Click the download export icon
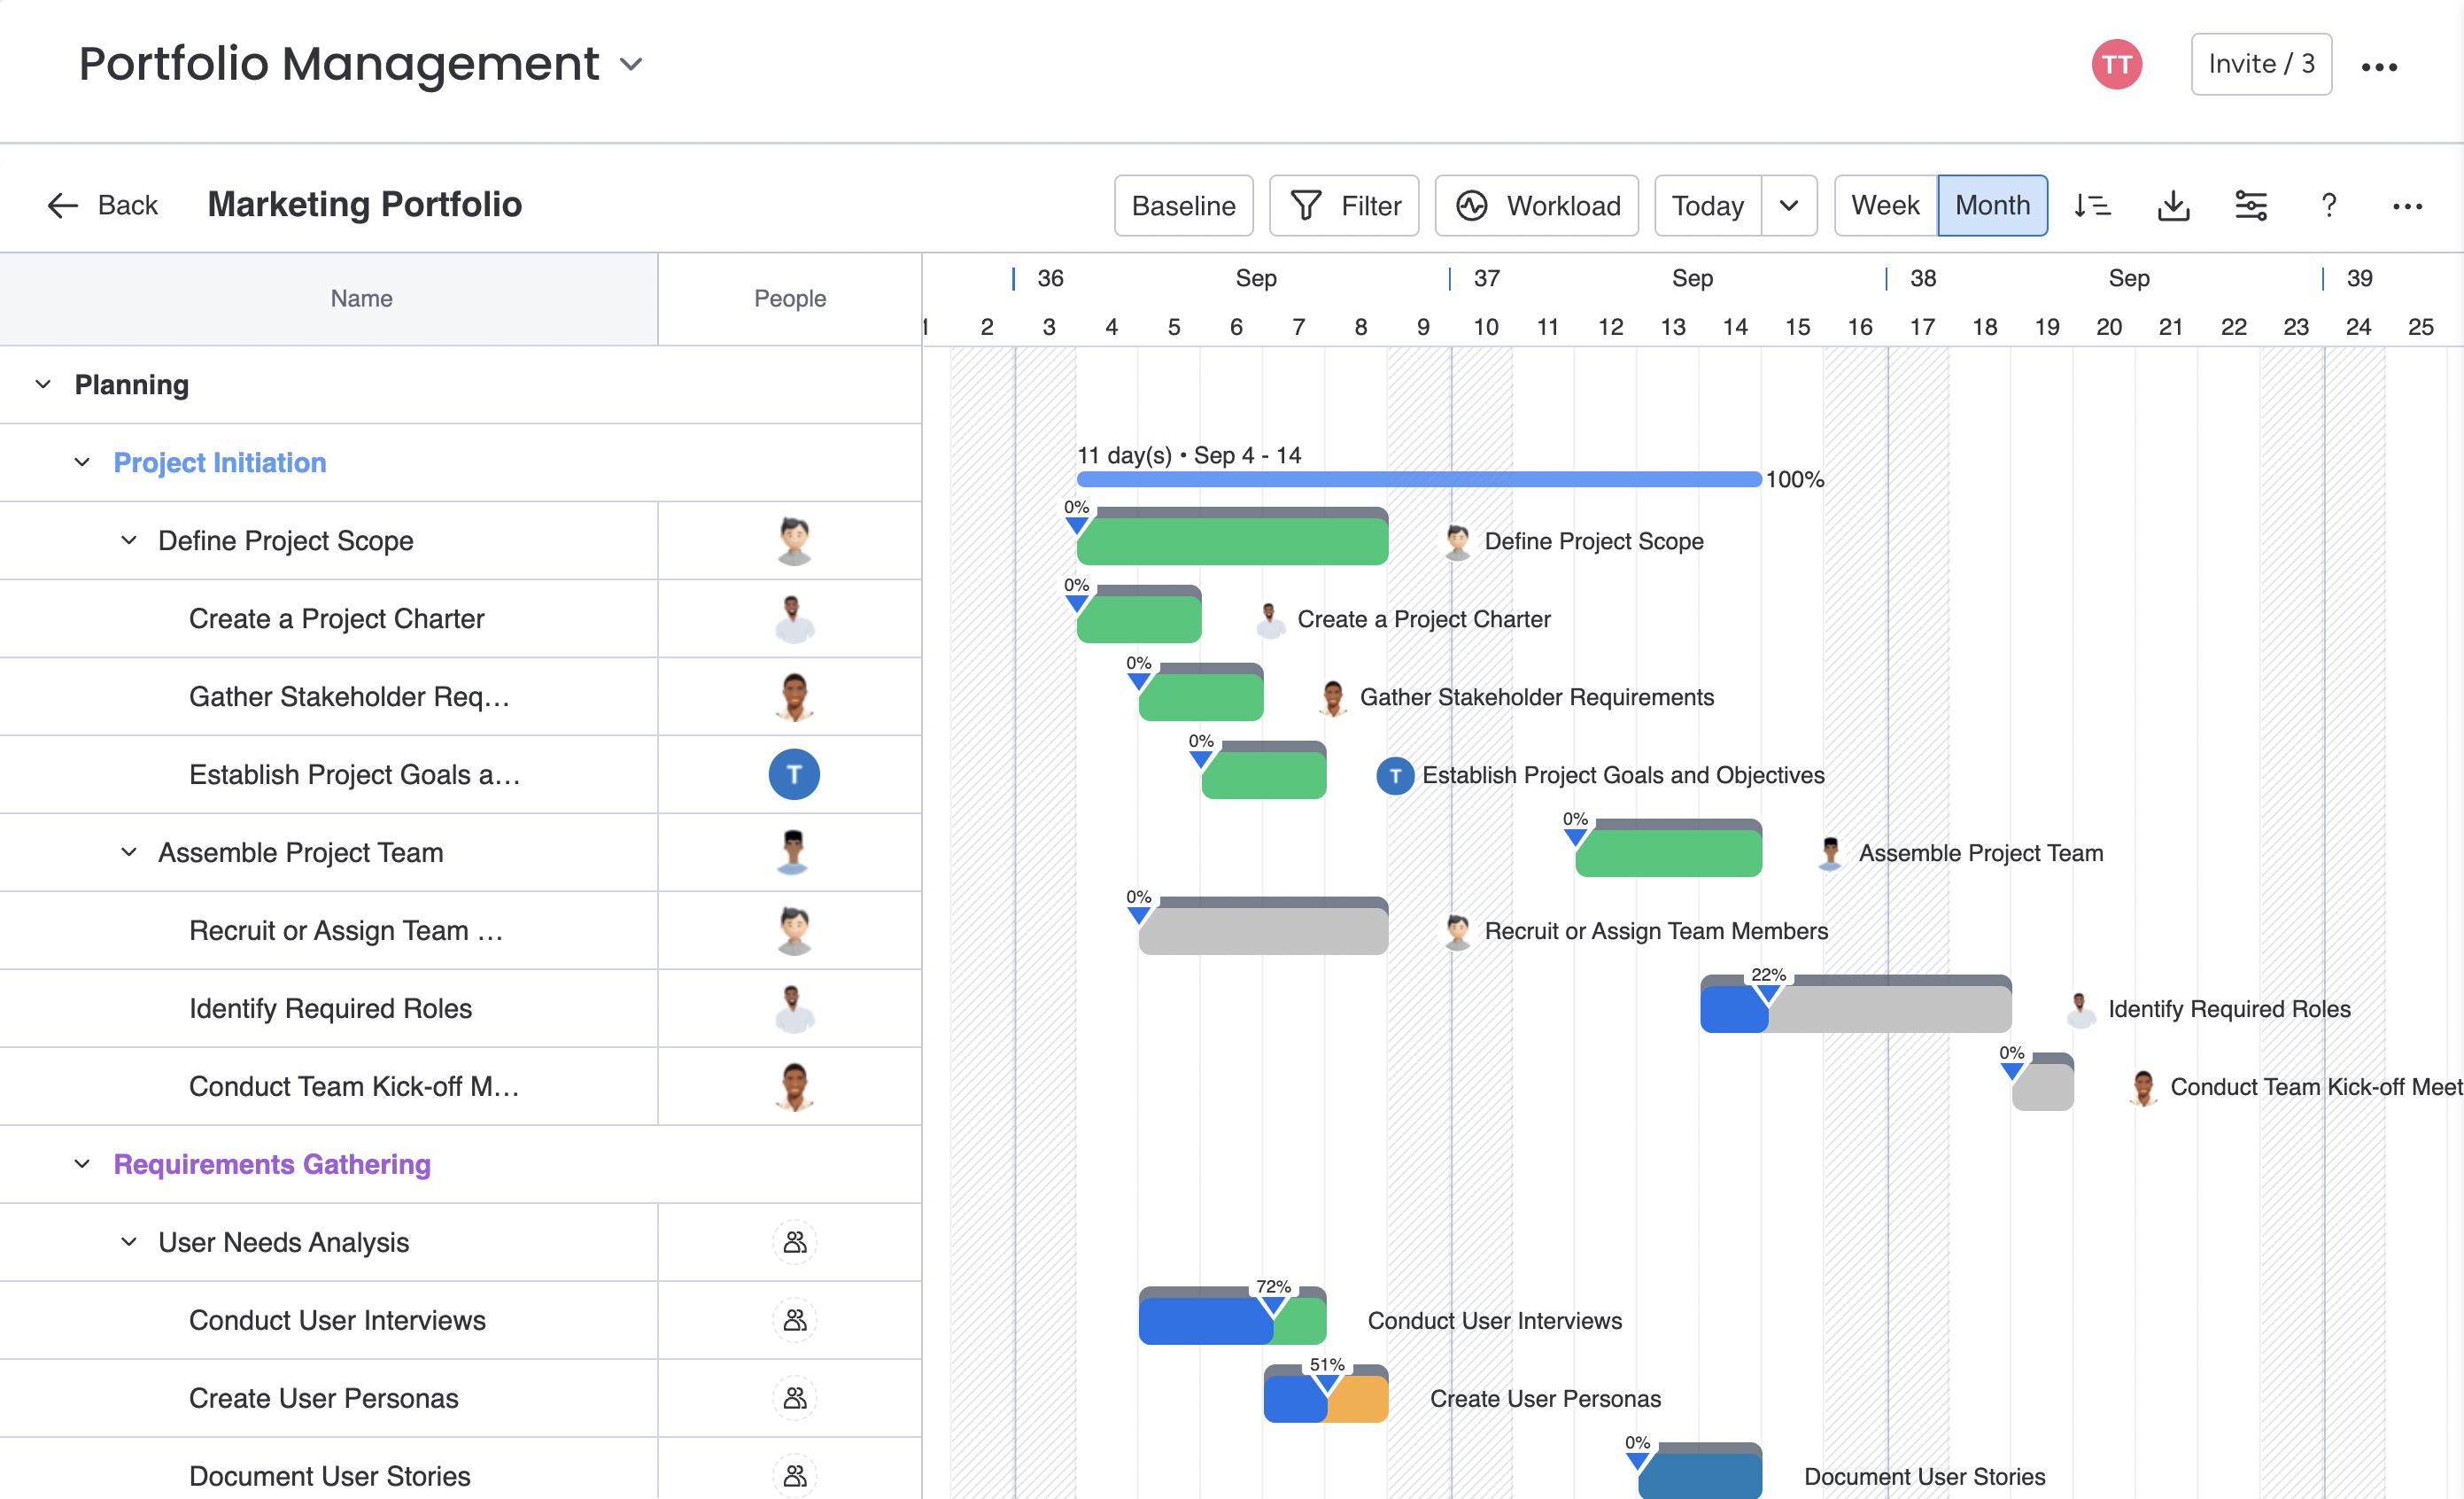 tap(2173, 206)
